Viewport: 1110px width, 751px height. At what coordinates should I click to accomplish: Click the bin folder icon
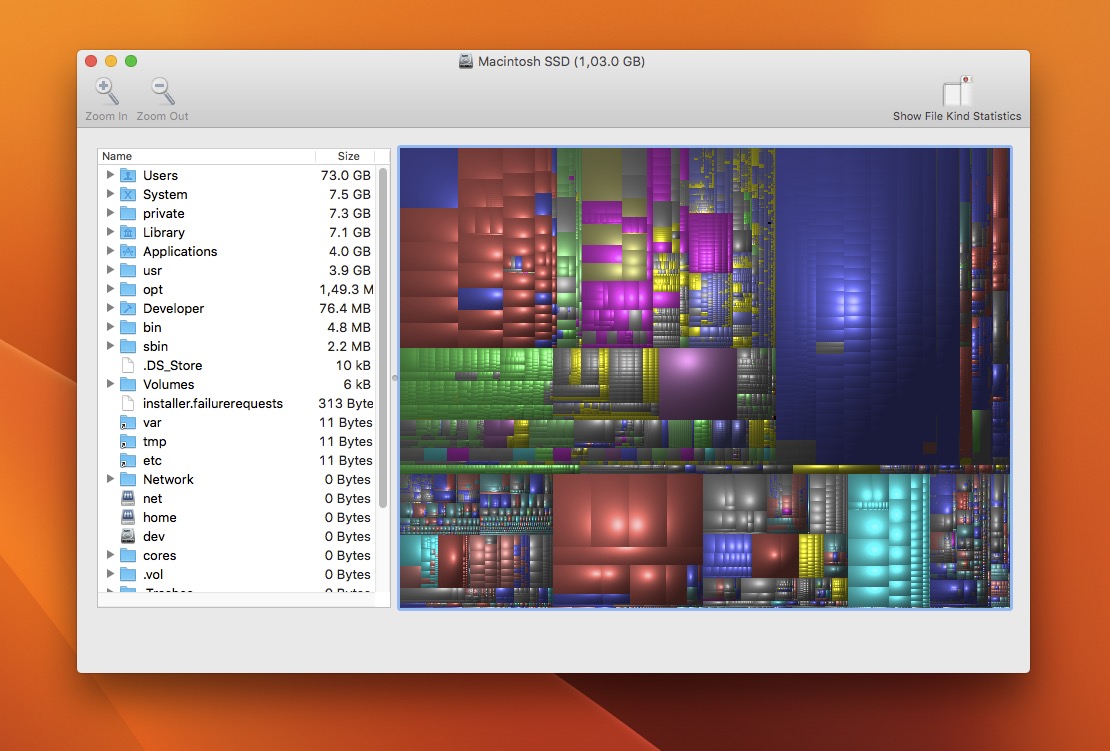(127, 327)
